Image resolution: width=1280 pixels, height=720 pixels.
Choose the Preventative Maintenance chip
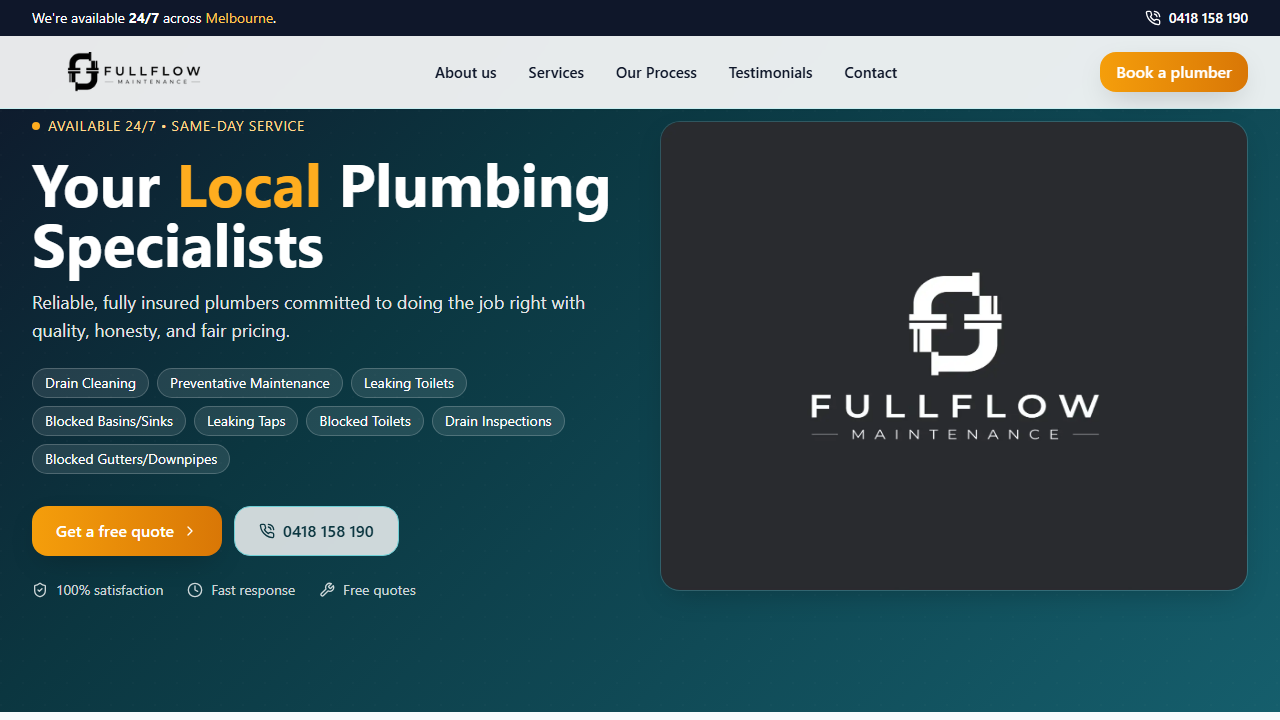(249, 383)
